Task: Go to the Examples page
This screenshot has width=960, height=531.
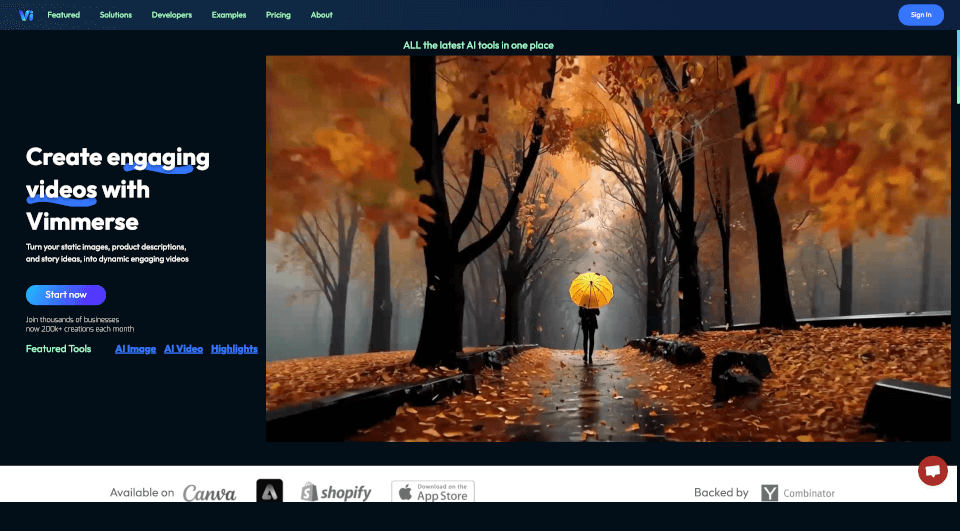Action: (229, 15)
